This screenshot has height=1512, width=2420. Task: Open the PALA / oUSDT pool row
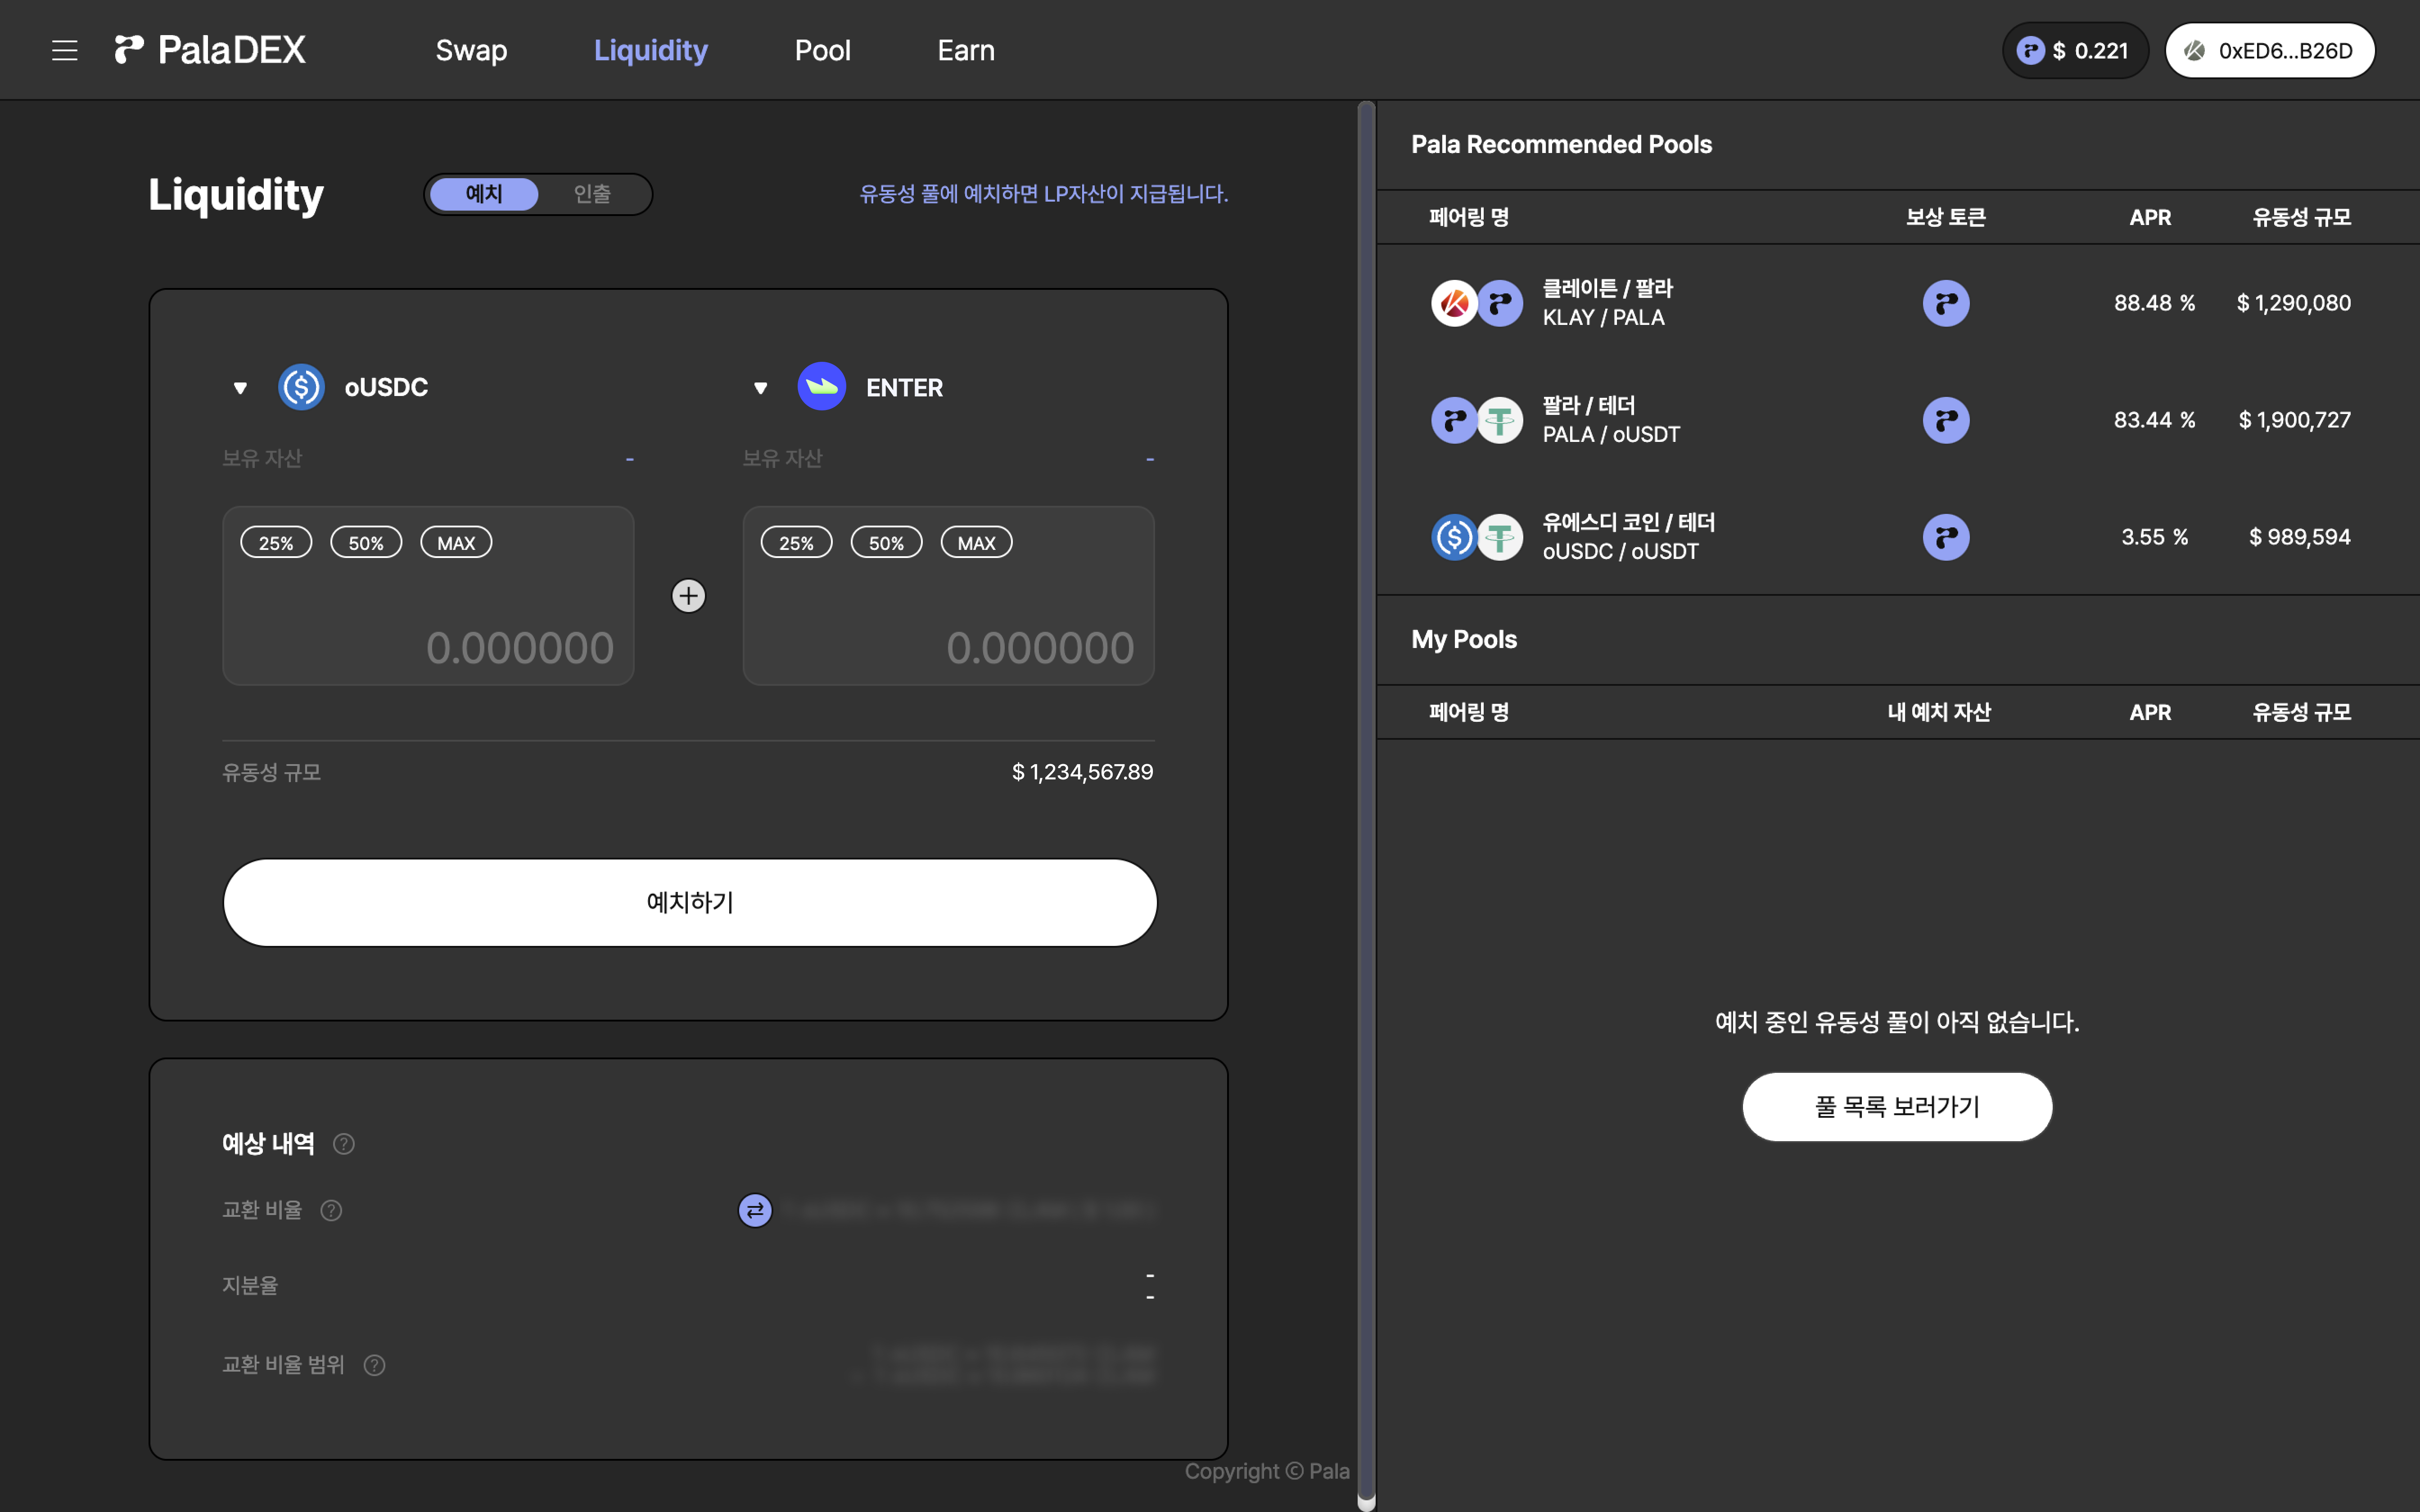[x=1898, y=420]
